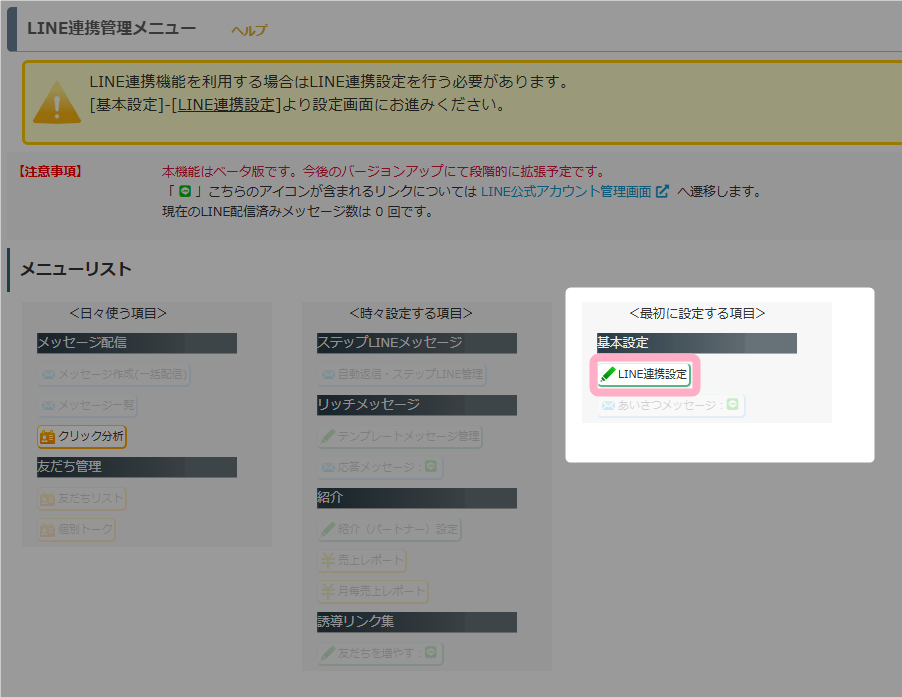The height and width of the screenshot is (697, 902).
Task: Click pencil icon on 友だちを増やす button
Action: [x=328, y=654]
